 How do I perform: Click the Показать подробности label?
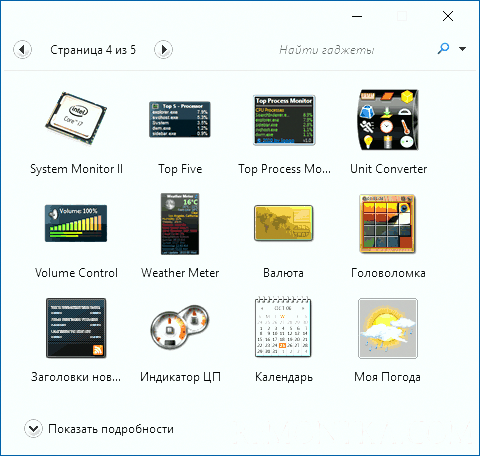(111, 429)
